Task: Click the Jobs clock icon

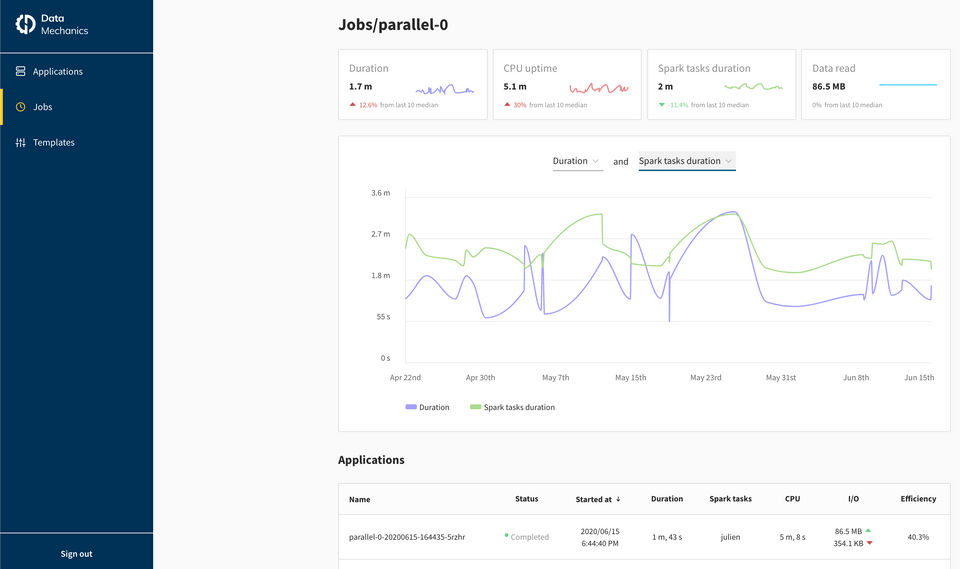Action: point(20,107)
